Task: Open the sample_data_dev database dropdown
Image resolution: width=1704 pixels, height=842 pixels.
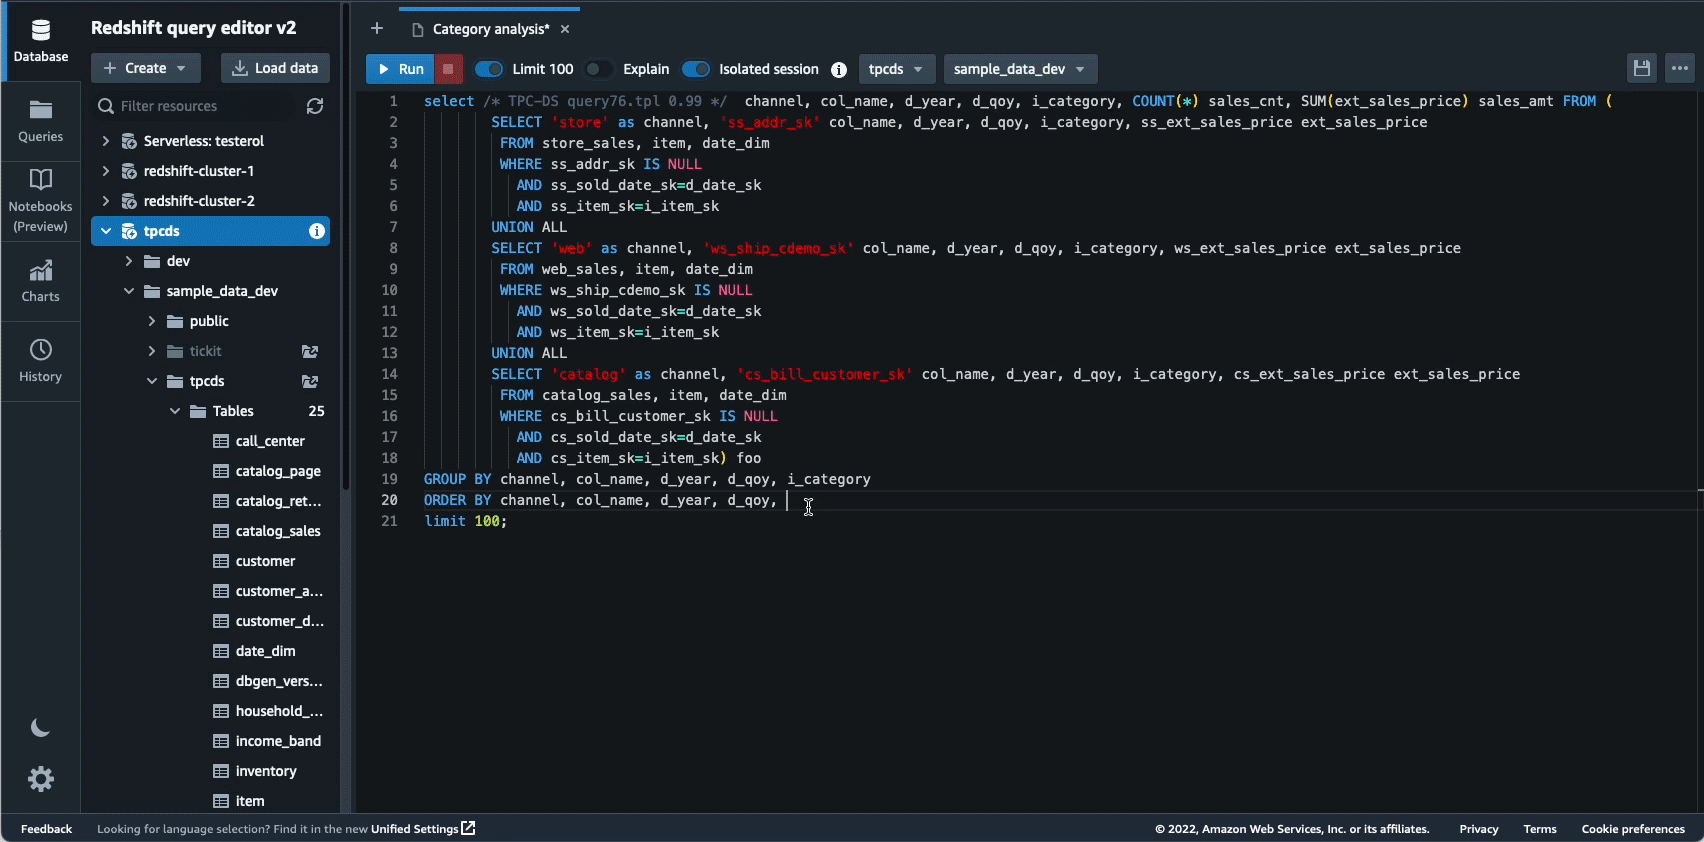Action: click(x=1020, y=69)
